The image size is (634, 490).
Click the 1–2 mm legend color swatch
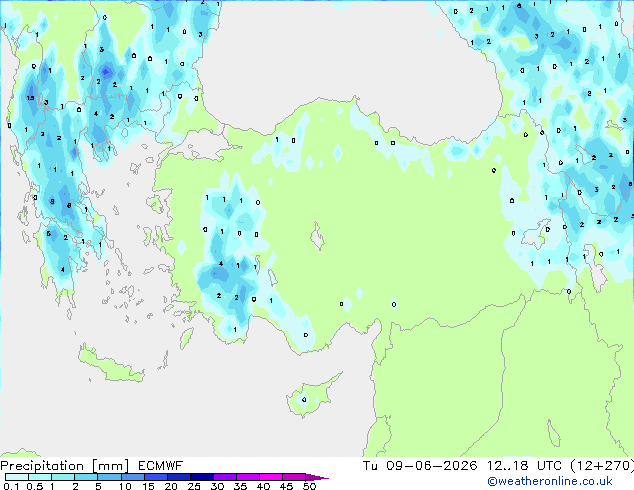click(x=63, y=477)
